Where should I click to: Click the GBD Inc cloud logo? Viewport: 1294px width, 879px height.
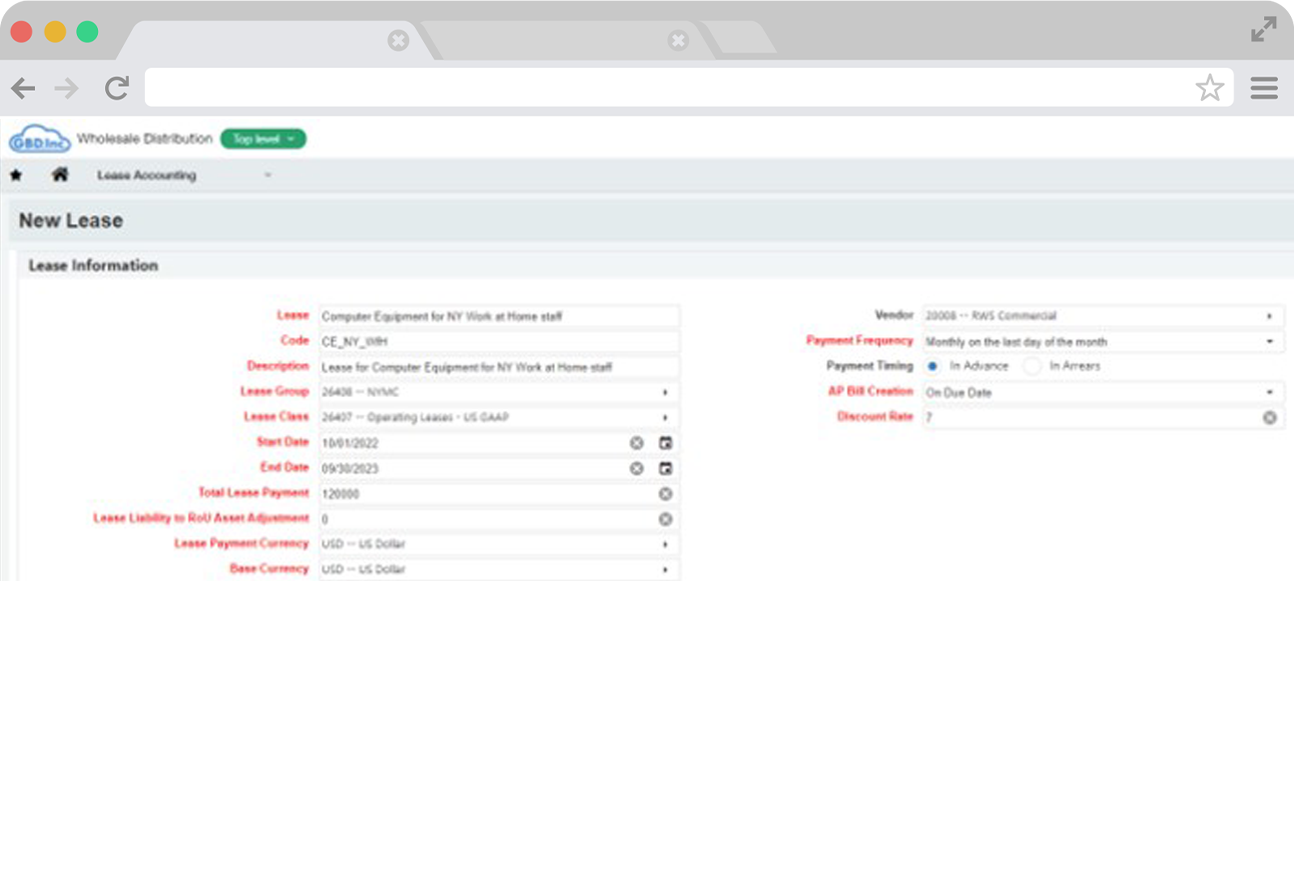(x=37, y=138)
